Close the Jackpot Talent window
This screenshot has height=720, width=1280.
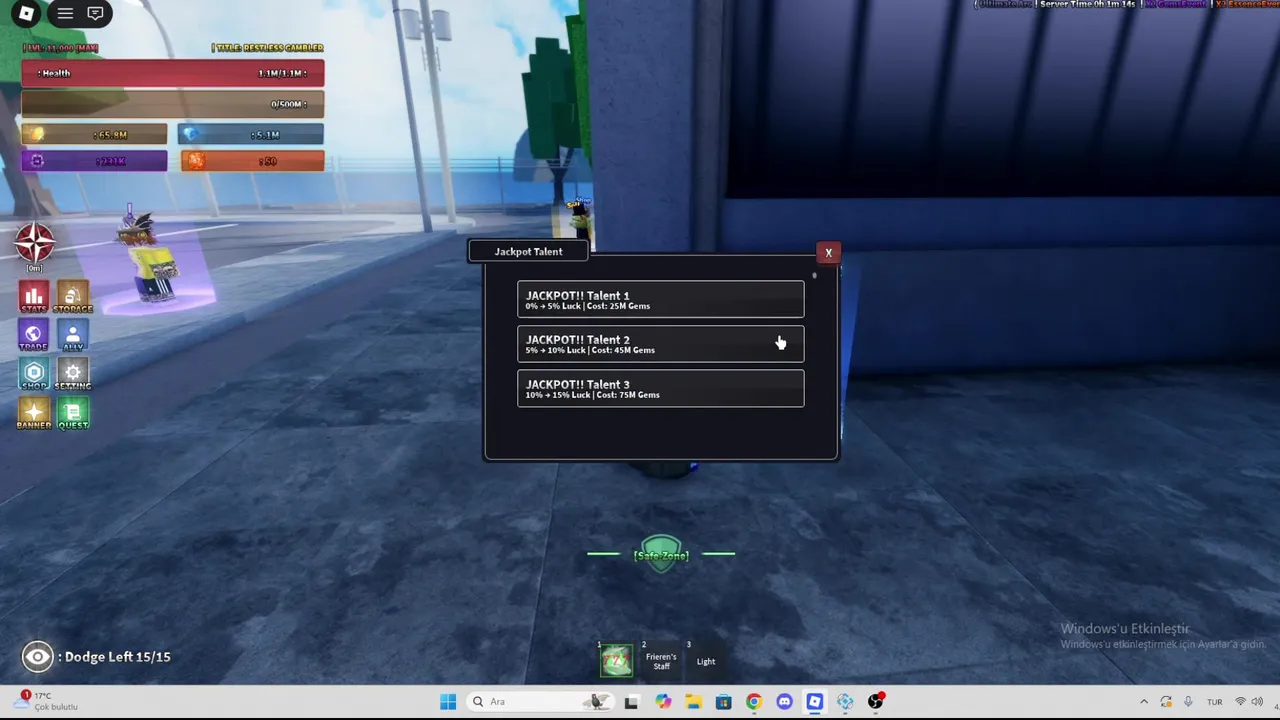[828, 253]
